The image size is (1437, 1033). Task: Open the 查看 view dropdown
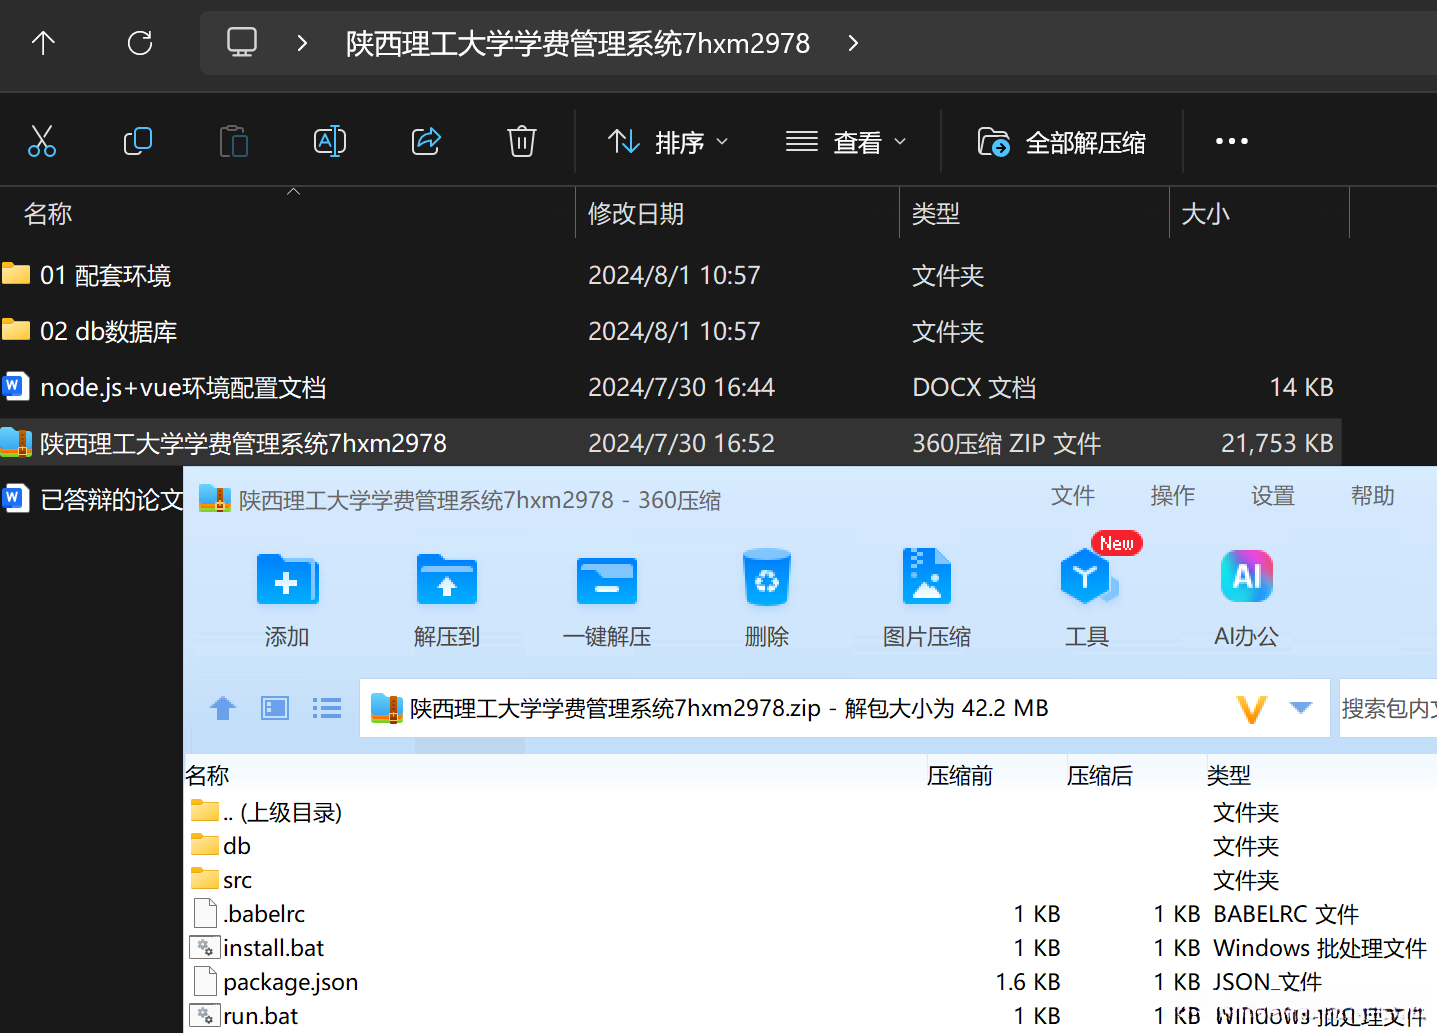point(846,142)
